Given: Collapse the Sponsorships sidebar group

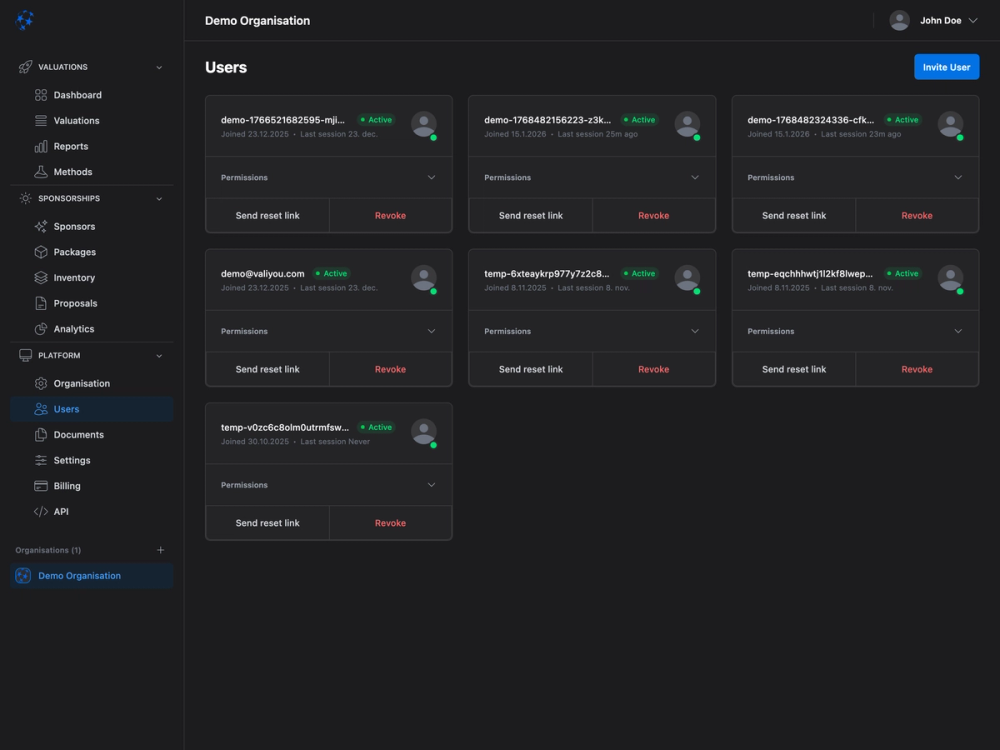Looking at the screenshot, I should [158, 198].
